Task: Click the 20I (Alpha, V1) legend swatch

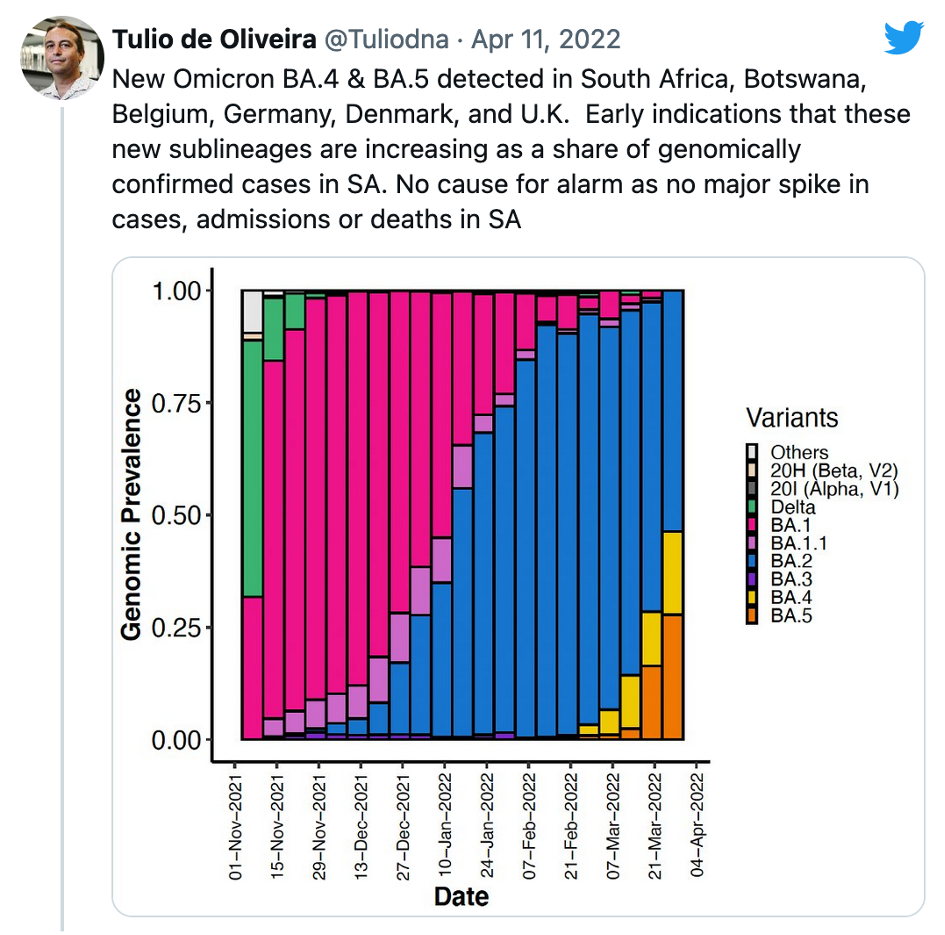Action: 753,489
